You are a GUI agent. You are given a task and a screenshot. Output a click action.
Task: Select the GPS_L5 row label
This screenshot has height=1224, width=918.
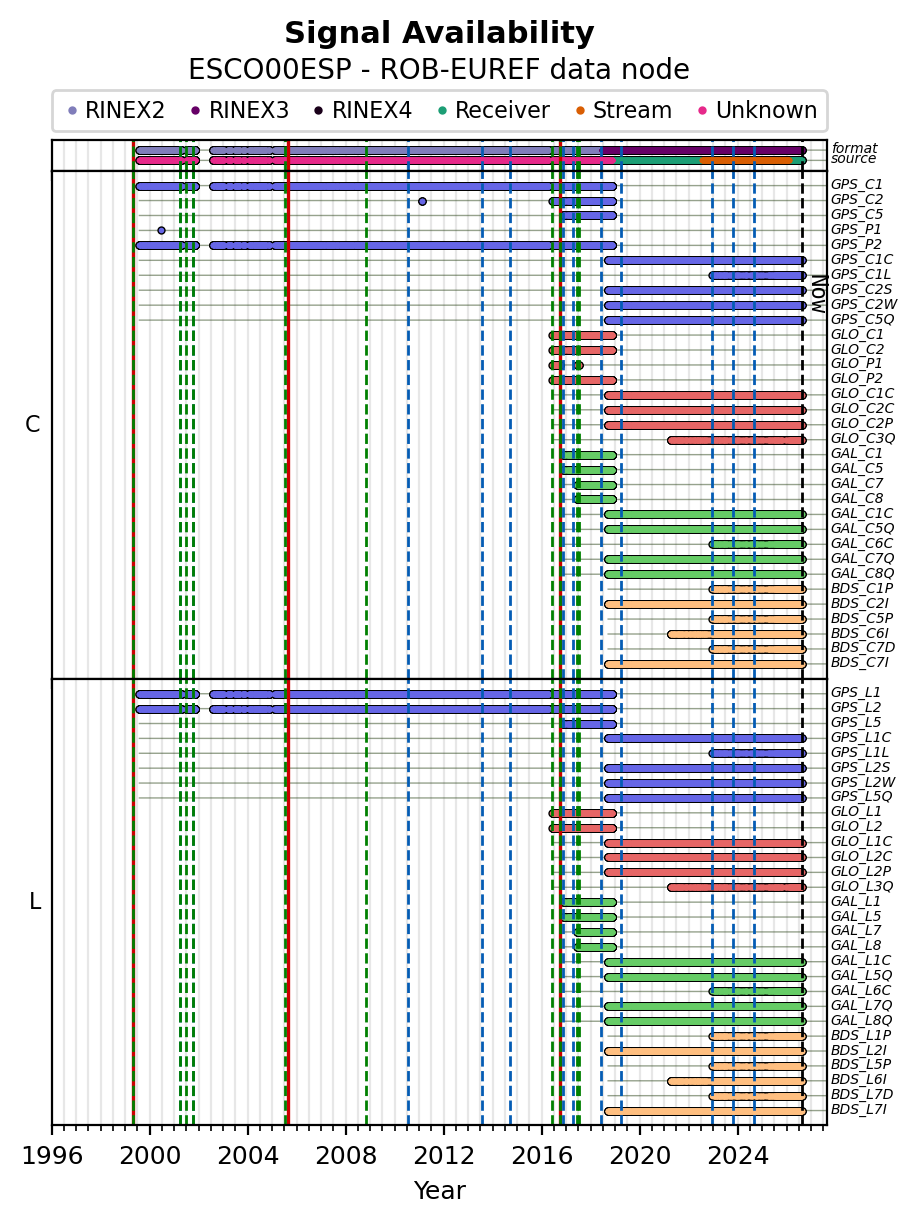click(856, 723)
